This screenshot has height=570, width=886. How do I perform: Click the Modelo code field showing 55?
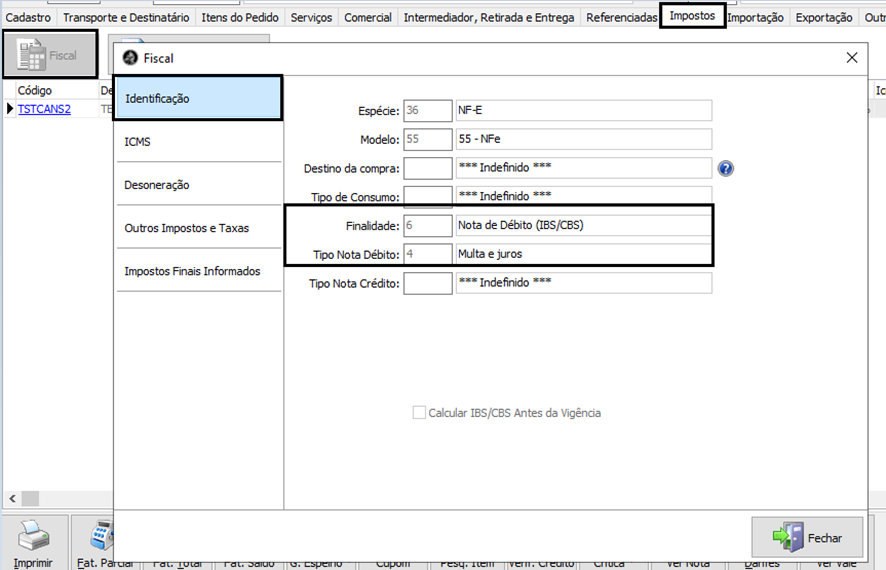coord(428,139)
